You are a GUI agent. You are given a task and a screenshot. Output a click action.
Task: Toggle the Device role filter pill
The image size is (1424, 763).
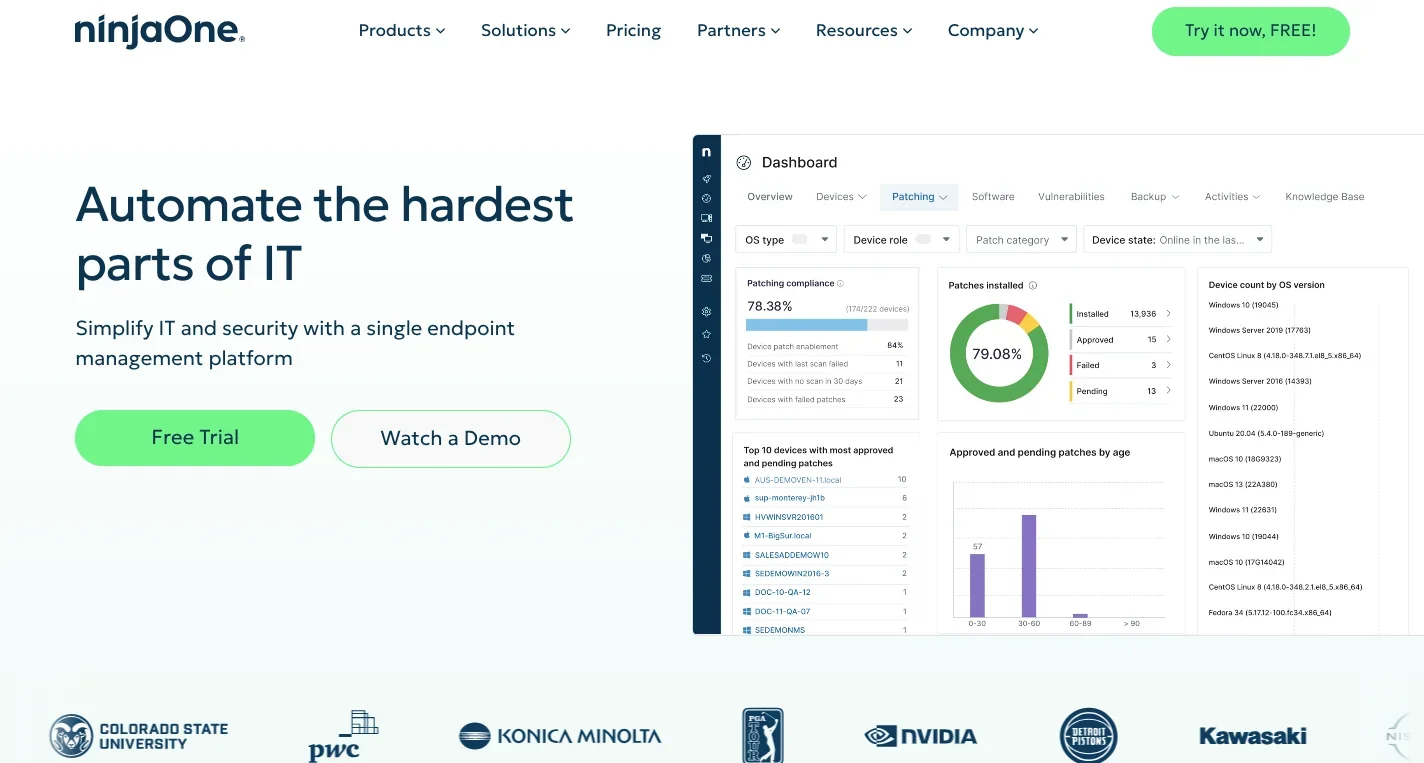(923, 240)
